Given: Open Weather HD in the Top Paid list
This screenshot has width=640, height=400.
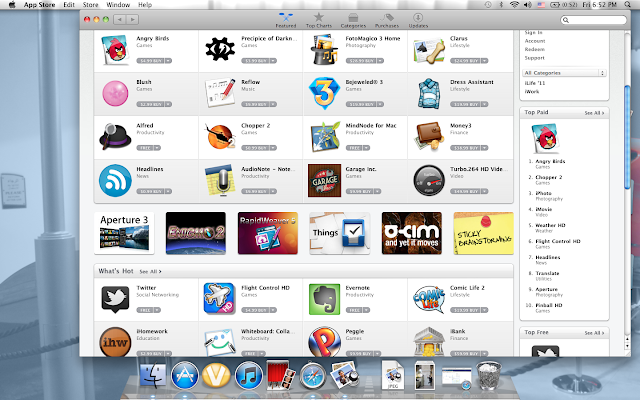Looking at the screenshot, I should point(550,225).
